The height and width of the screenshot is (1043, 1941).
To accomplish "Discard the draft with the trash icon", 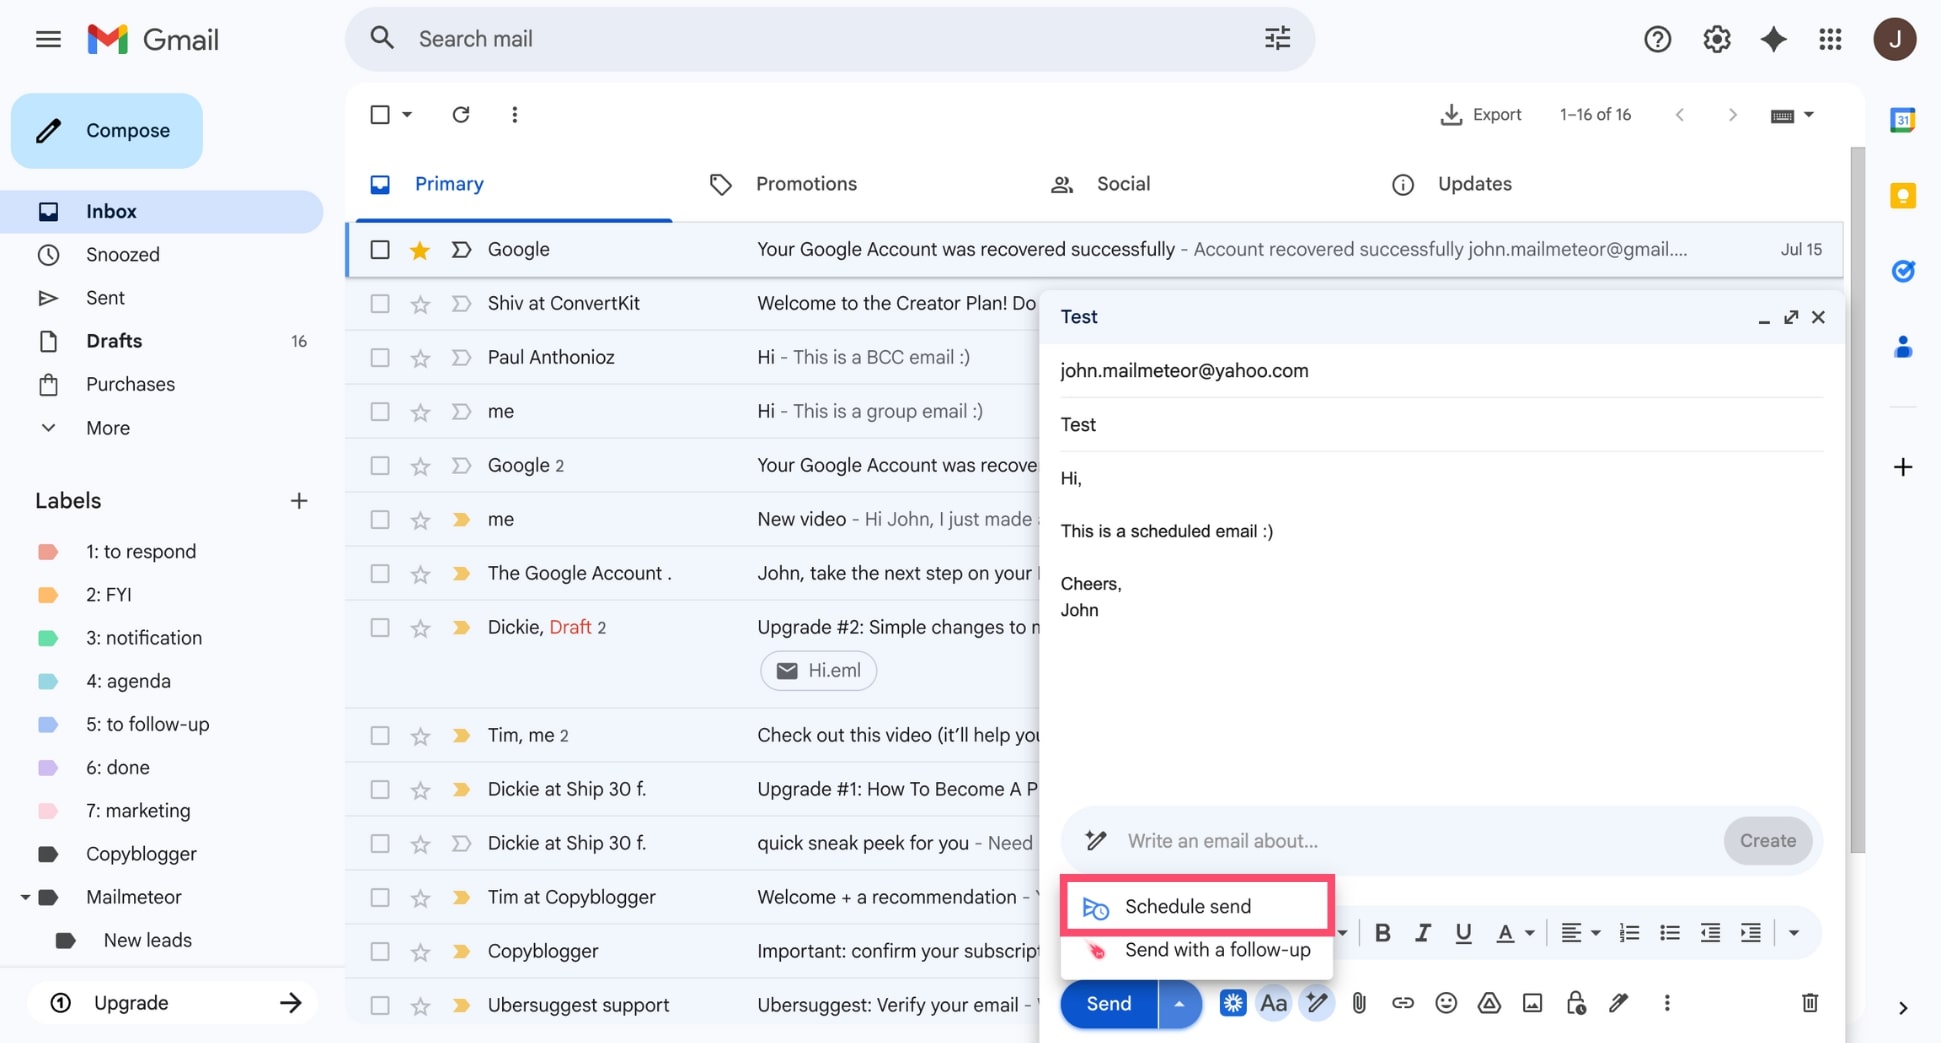I will click(1809, 1003).
